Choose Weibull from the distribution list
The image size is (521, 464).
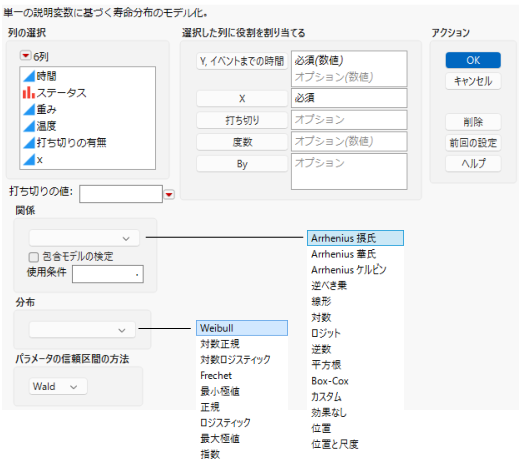click(x=242, y=328)
